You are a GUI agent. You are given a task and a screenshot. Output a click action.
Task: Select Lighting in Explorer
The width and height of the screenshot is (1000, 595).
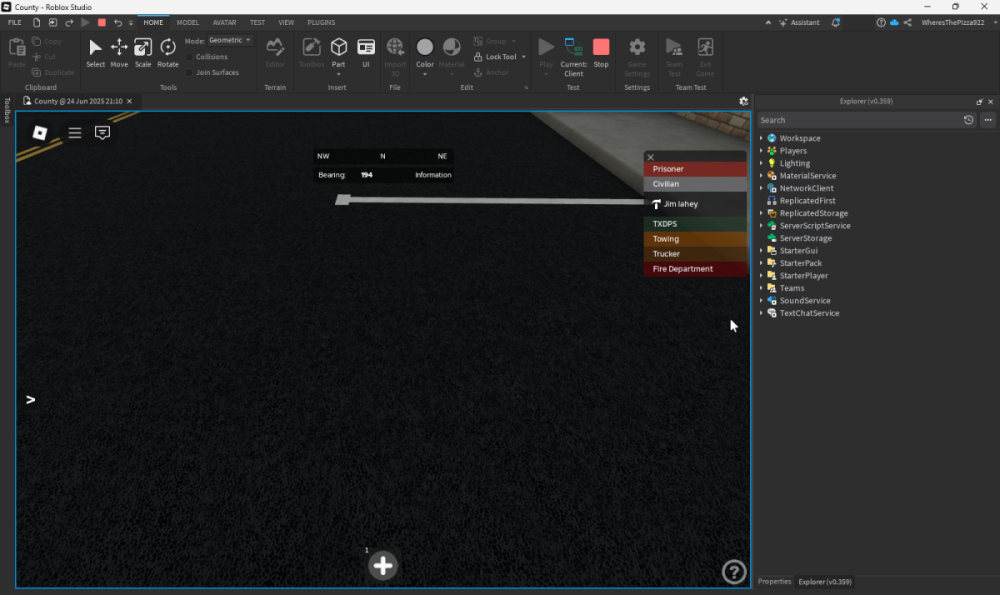pyautogui.click(x=794, y=163)
